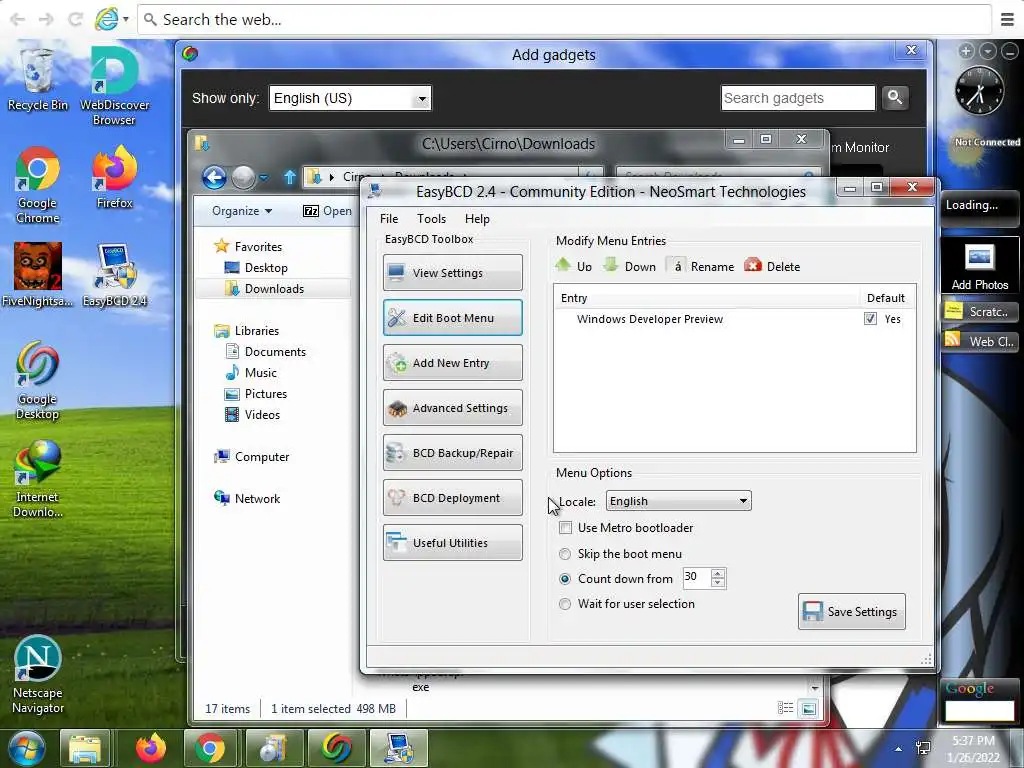Screen dimensions: 1024x768
Task: Open the Locale dropdown set to English
Action: (679, 501)
